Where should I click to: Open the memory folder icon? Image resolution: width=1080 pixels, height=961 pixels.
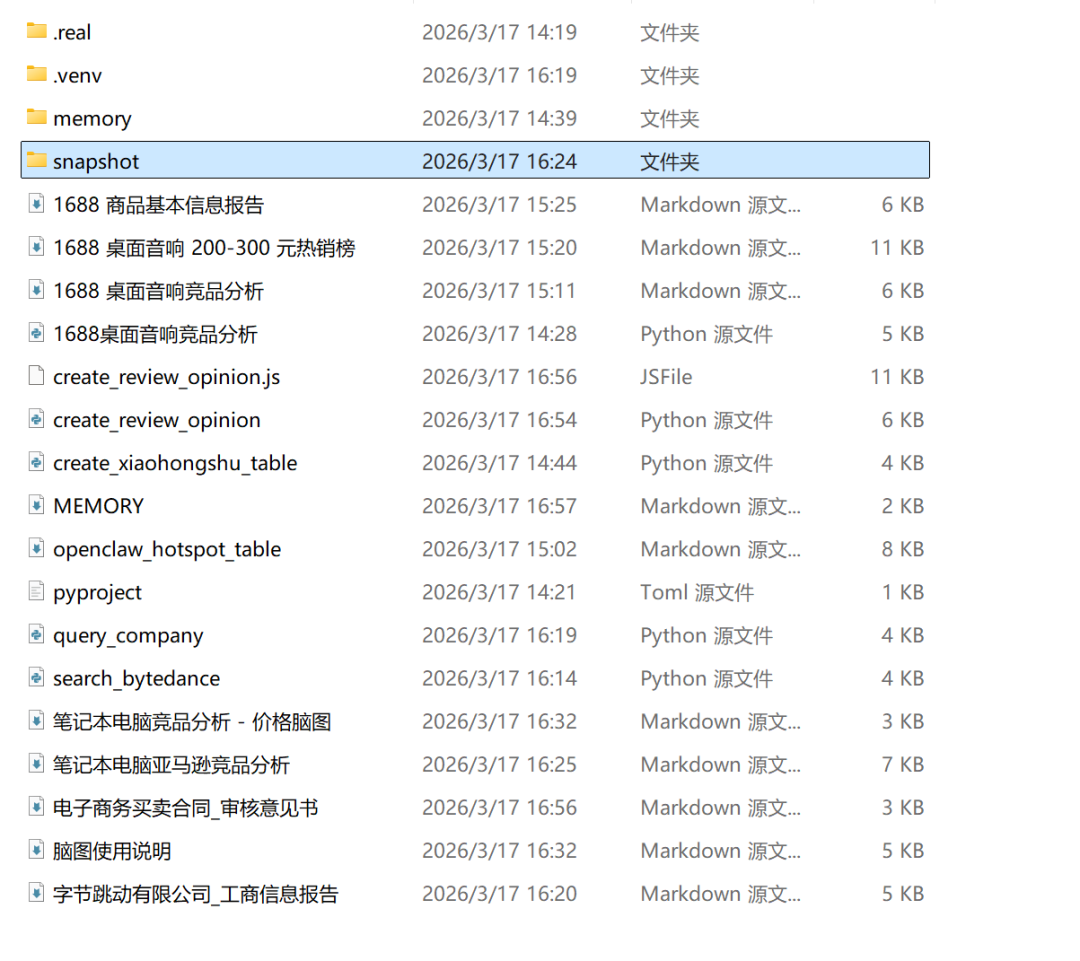35,118
